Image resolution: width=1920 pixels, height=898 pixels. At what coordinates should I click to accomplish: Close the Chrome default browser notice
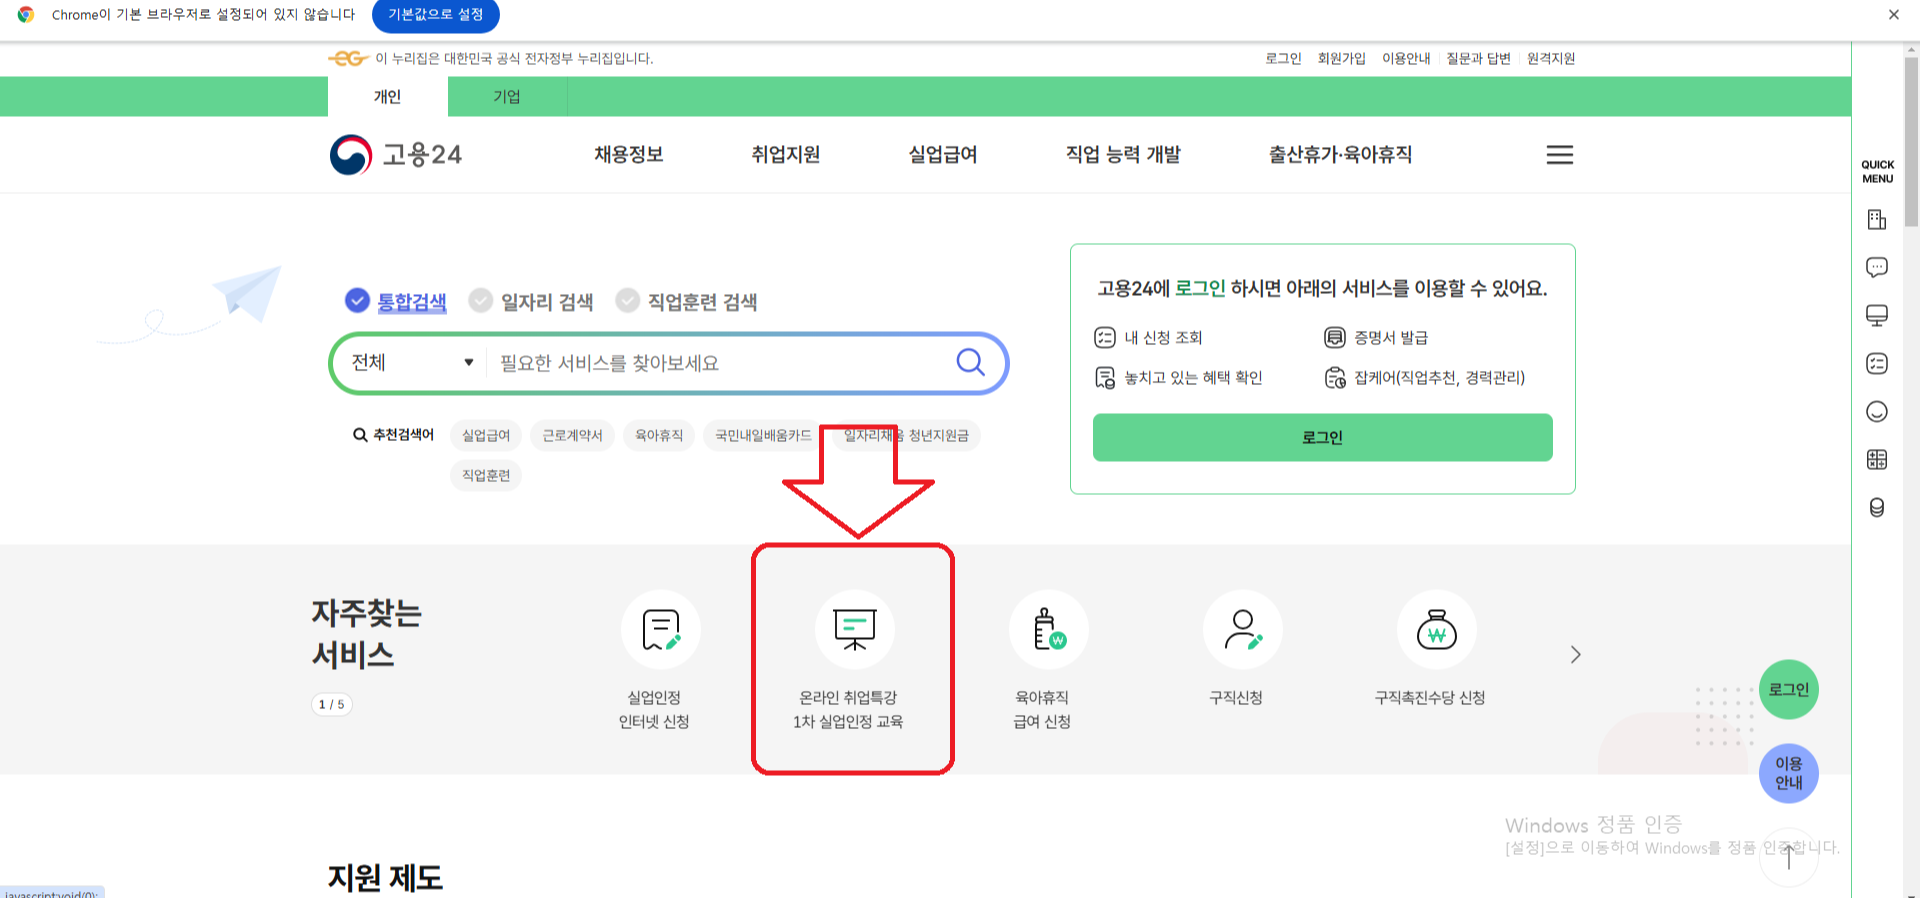1893,15
